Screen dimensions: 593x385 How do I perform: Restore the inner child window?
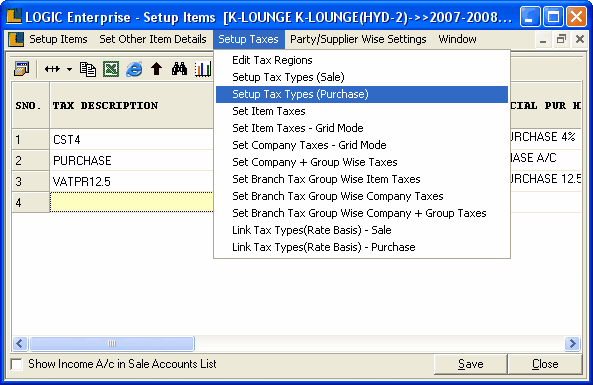click(561, 39)
